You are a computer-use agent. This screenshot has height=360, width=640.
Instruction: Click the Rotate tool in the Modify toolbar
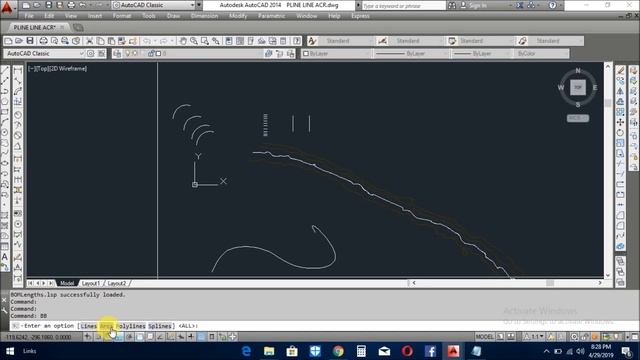pos(620,133)
